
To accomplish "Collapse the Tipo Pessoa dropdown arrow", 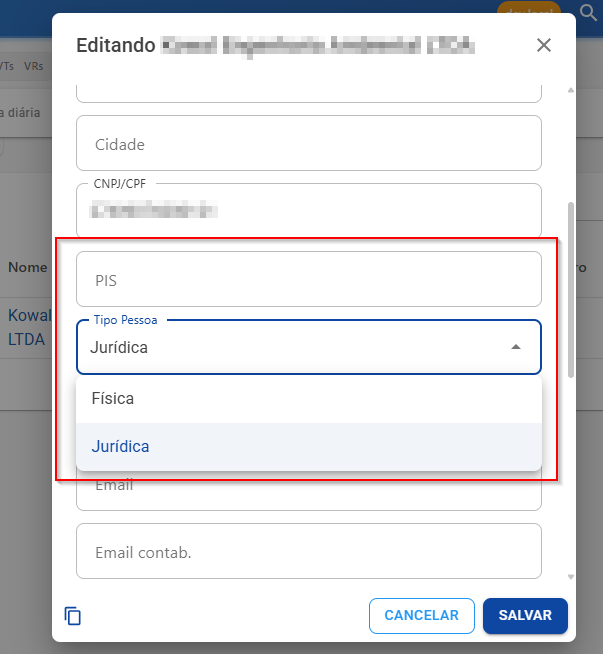I will pos(516,347).
